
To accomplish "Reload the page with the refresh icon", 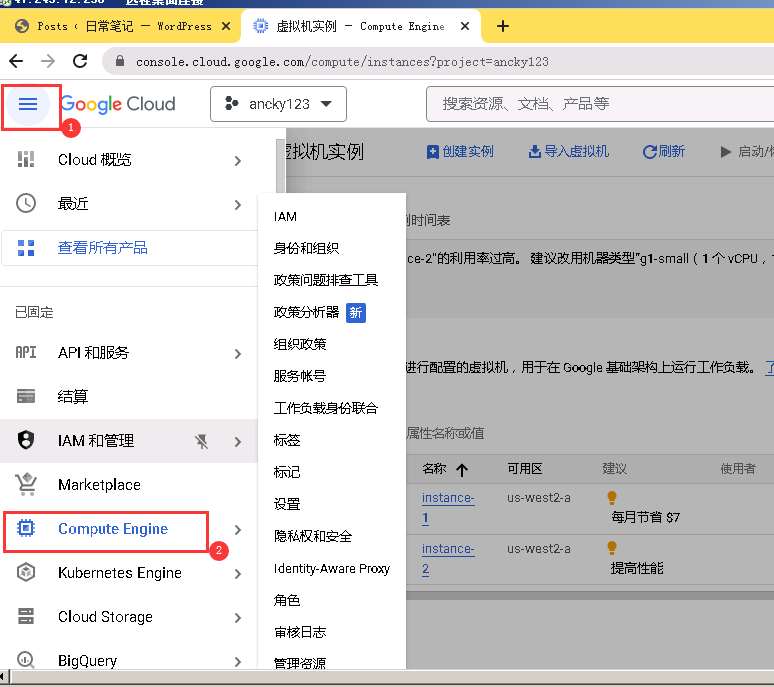I will click(80, 61).
